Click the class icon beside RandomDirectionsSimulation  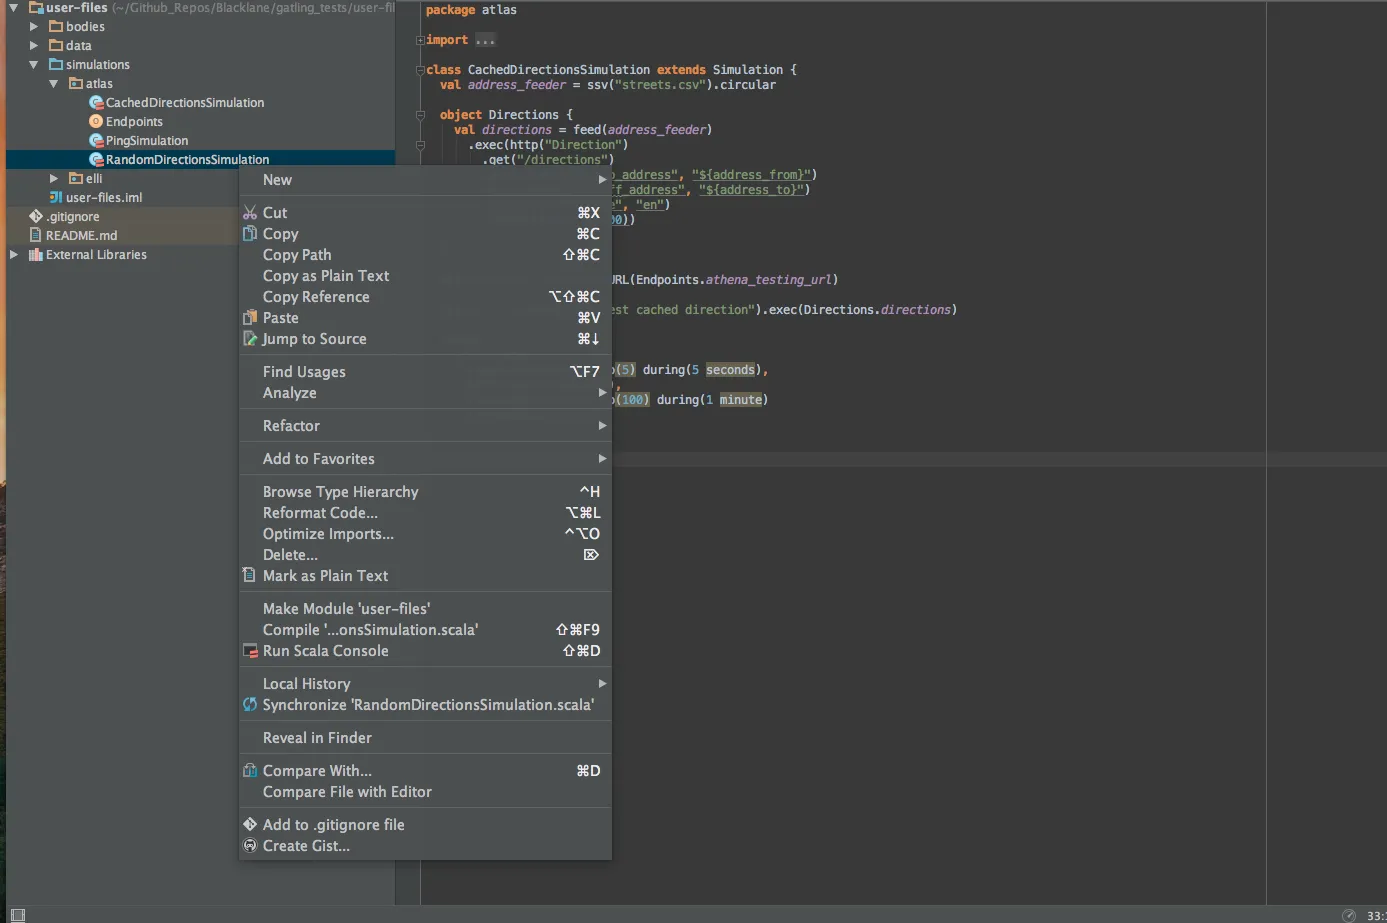96,160
